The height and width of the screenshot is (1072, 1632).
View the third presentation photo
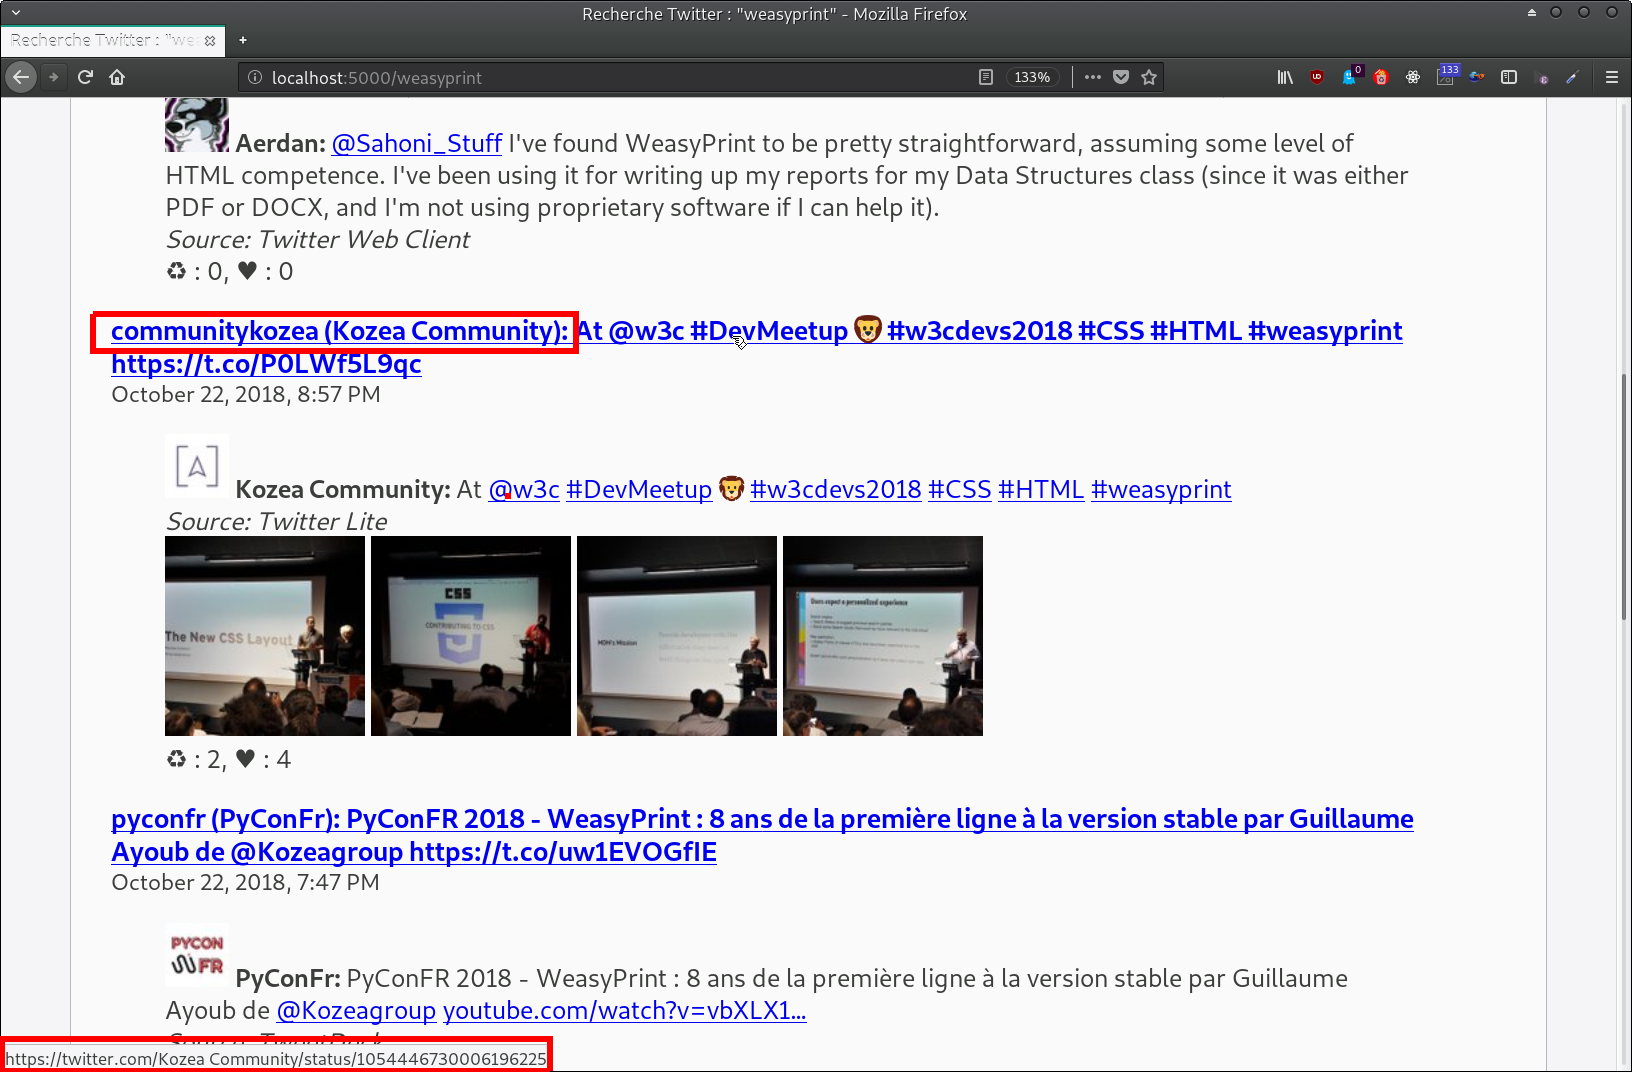click(677, 636)
